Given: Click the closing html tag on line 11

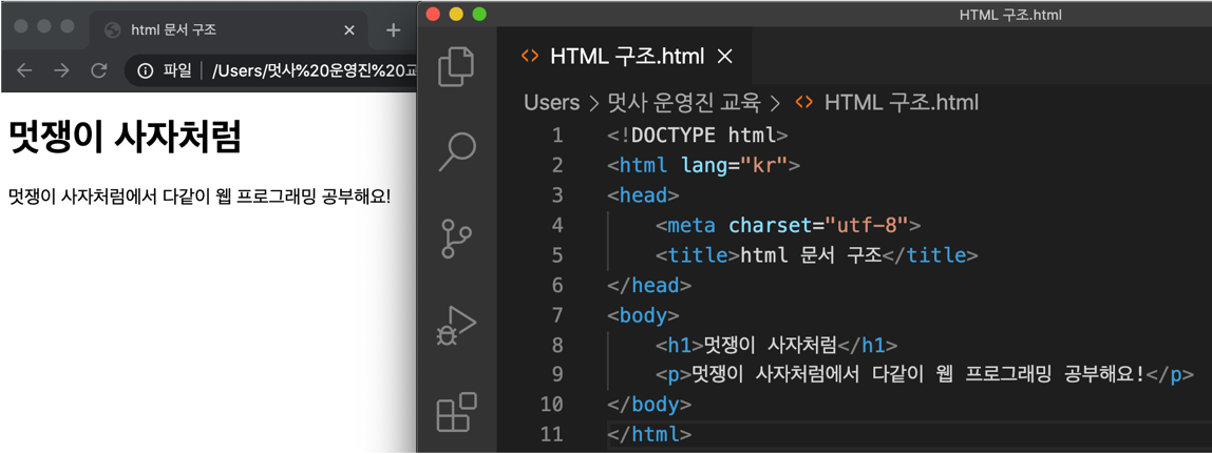Looking at the screenshot, I should (x=649, y=435).
